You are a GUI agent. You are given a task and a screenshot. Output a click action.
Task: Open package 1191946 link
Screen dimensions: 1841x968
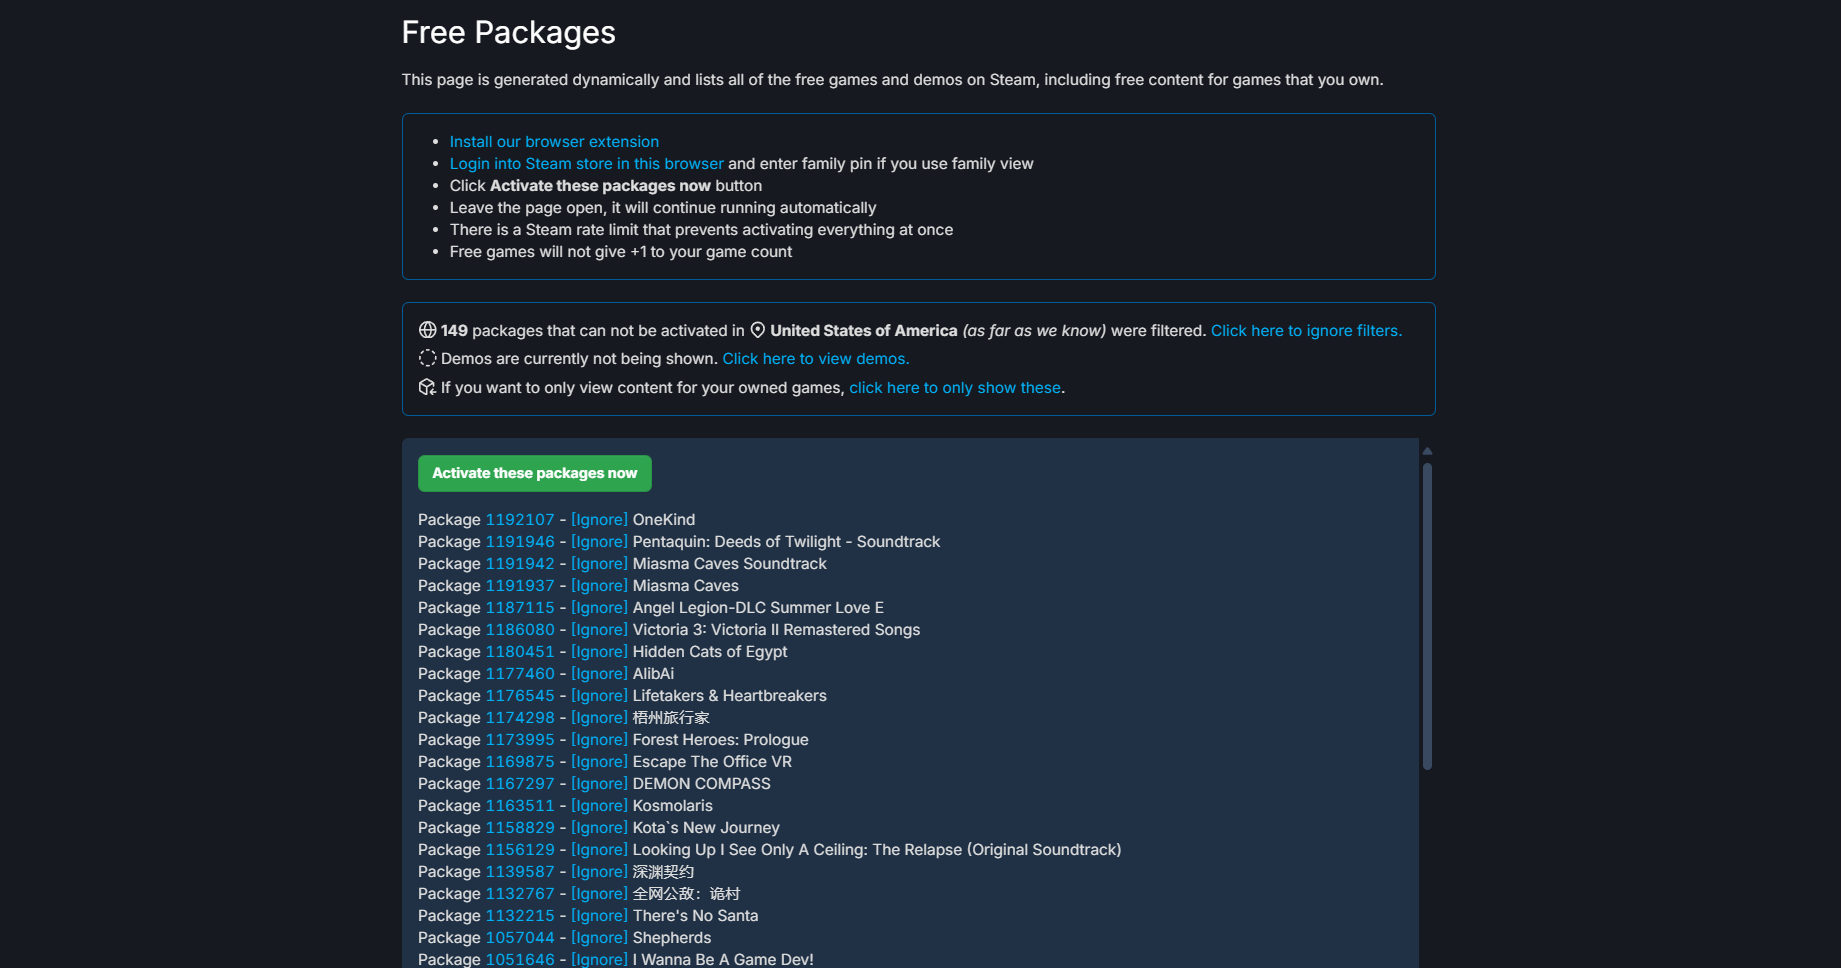[x=520, y=542]
